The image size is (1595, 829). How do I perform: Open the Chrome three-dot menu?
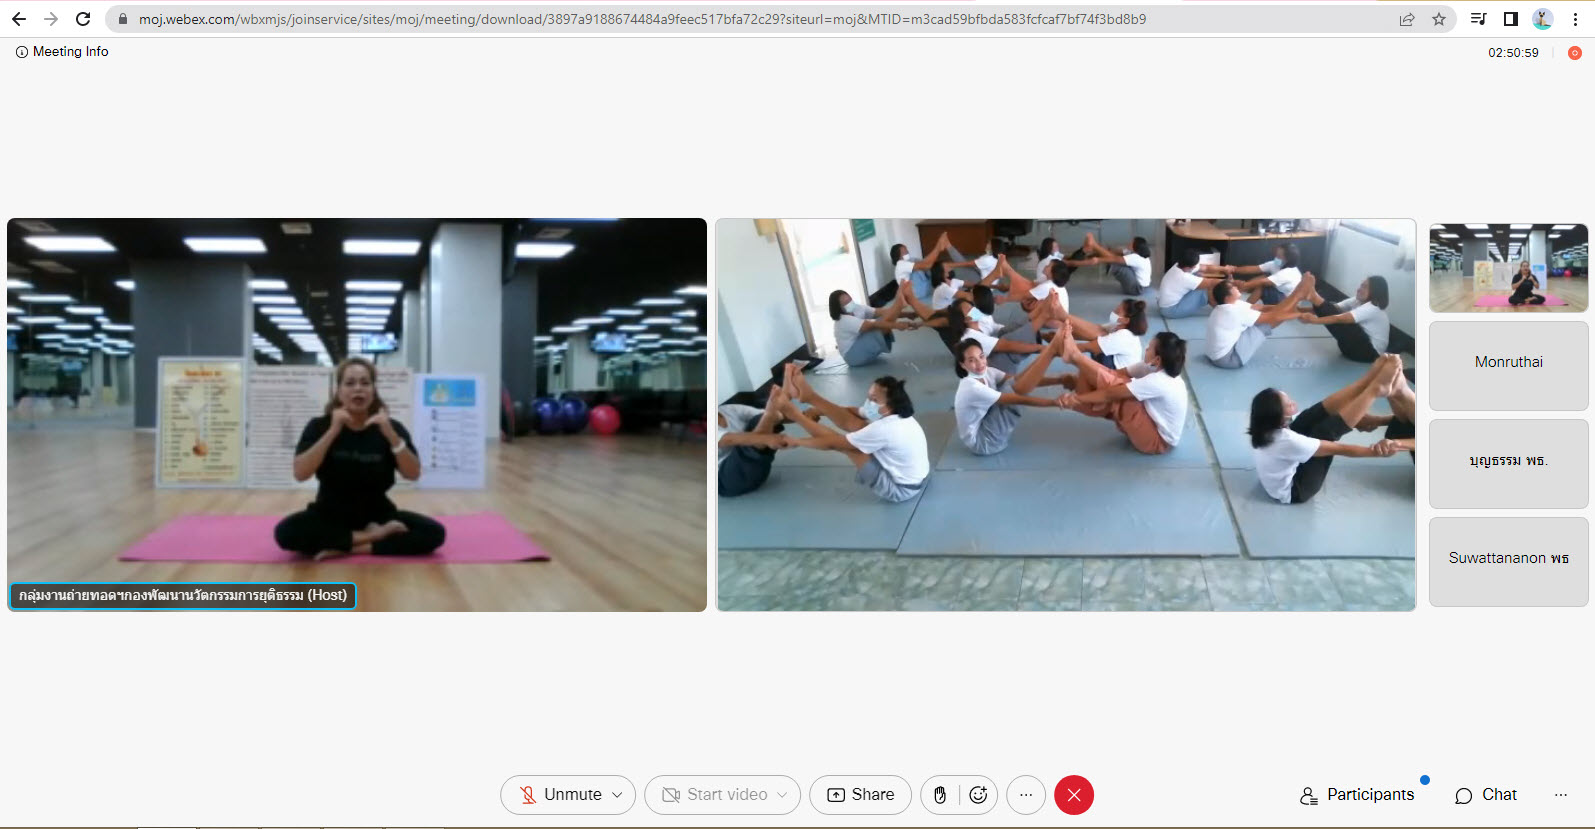(1575, 19)
